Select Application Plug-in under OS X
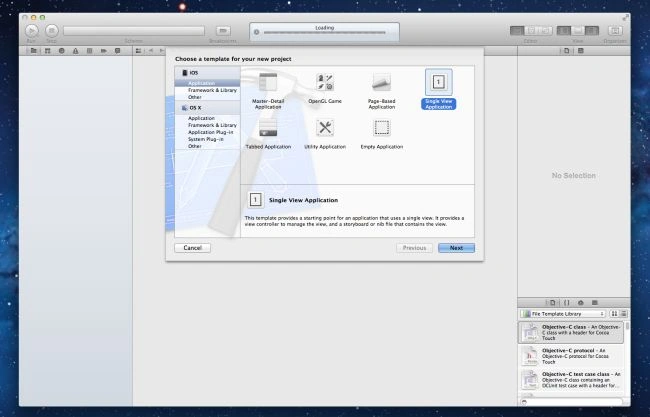 [211, 132]
